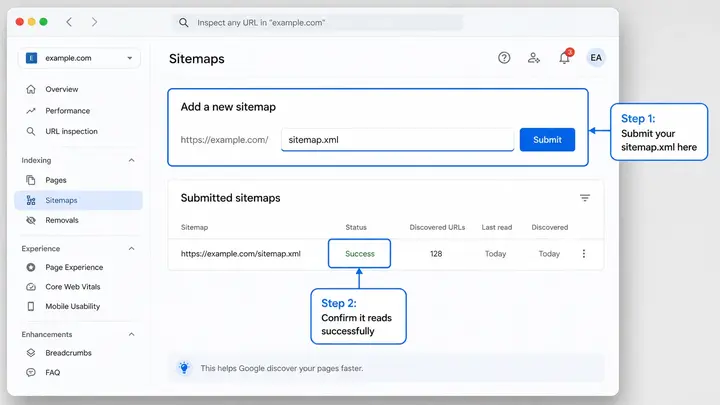Image resolution: width=720 pixels, height=405 pixels.
Task: Click the Sitemap column header
Action: tap(194, 227)
